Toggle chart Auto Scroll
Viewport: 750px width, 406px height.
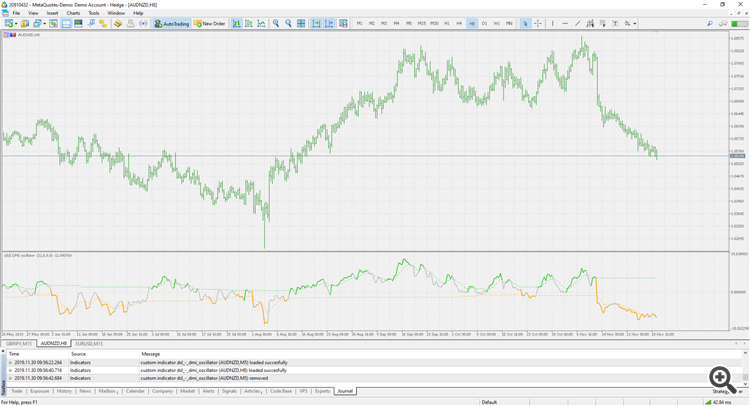(316, 23)
